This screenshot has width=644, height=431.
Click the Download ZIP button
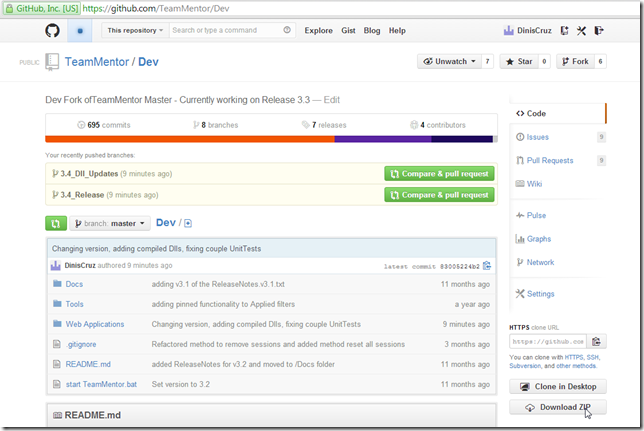(x=557, y=407)
